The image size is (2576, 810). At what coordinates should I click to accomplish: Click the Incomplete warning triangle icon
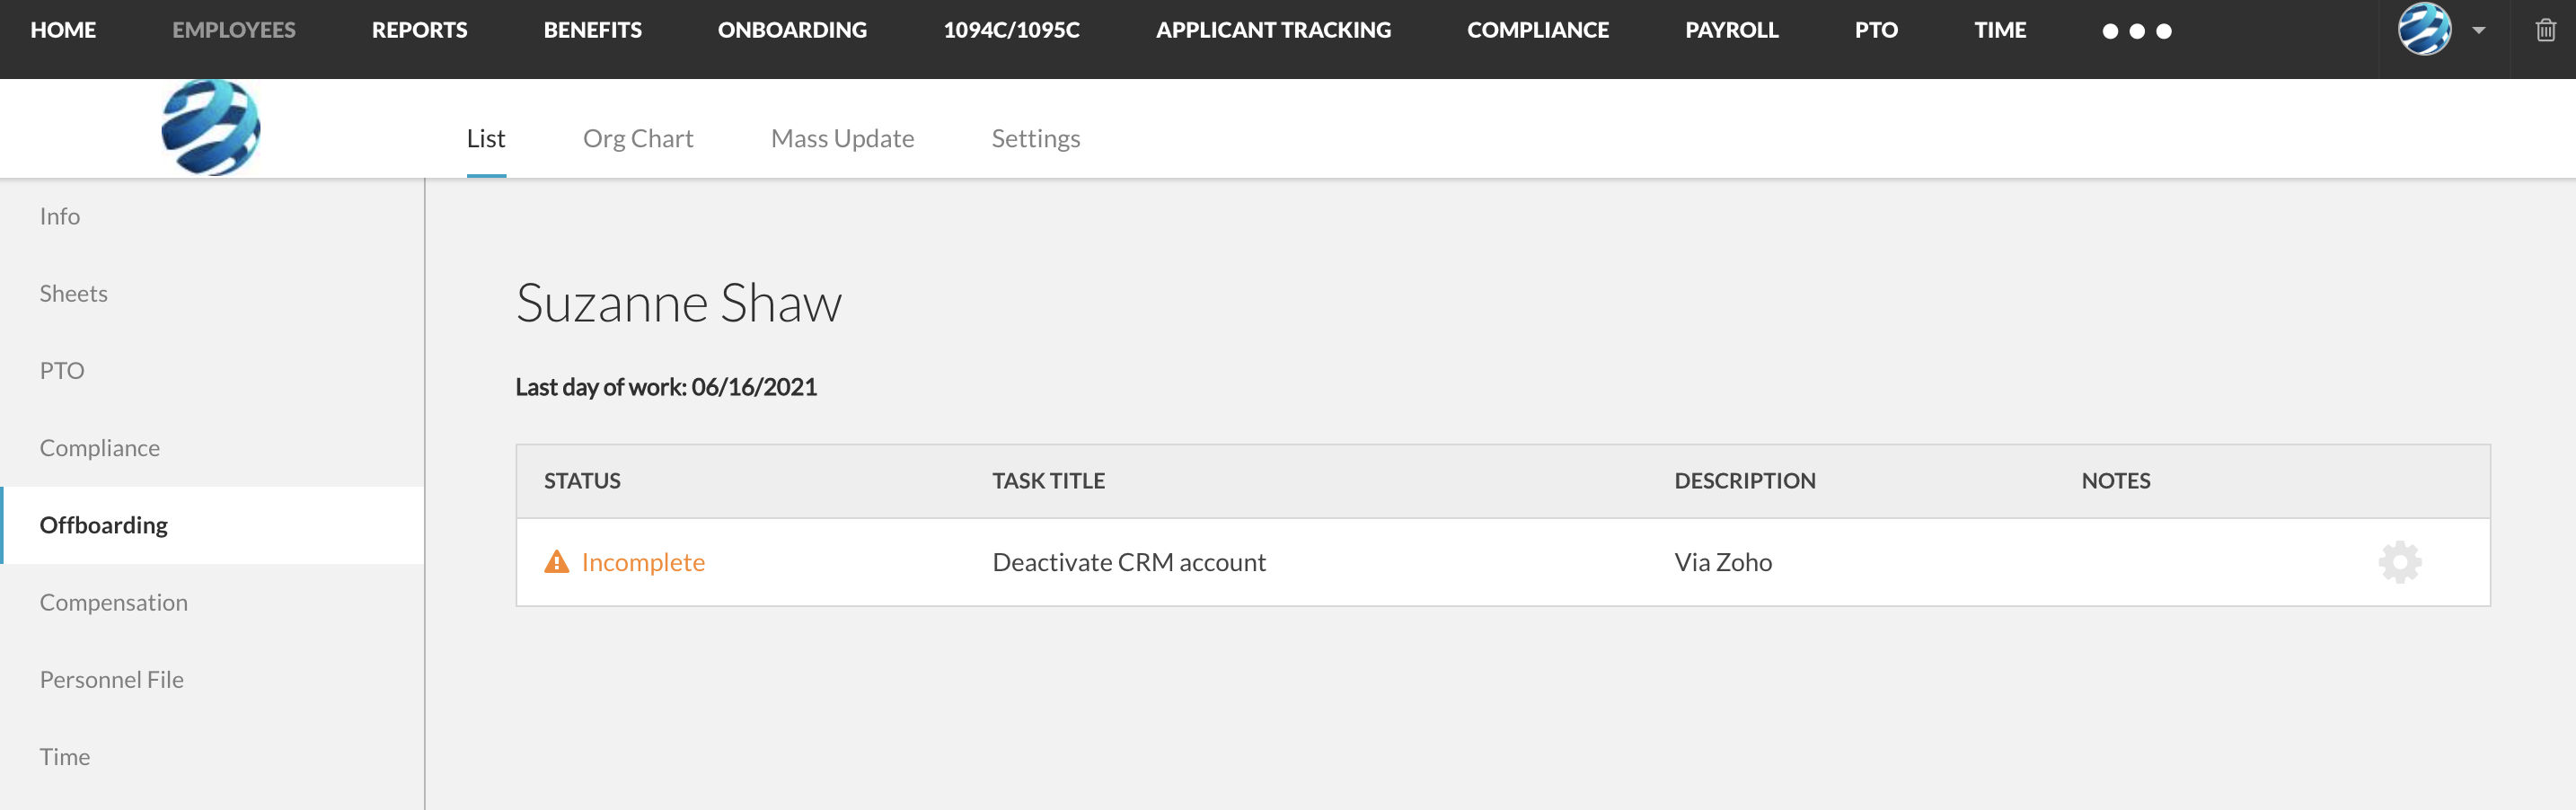click(x=556, y=560)
